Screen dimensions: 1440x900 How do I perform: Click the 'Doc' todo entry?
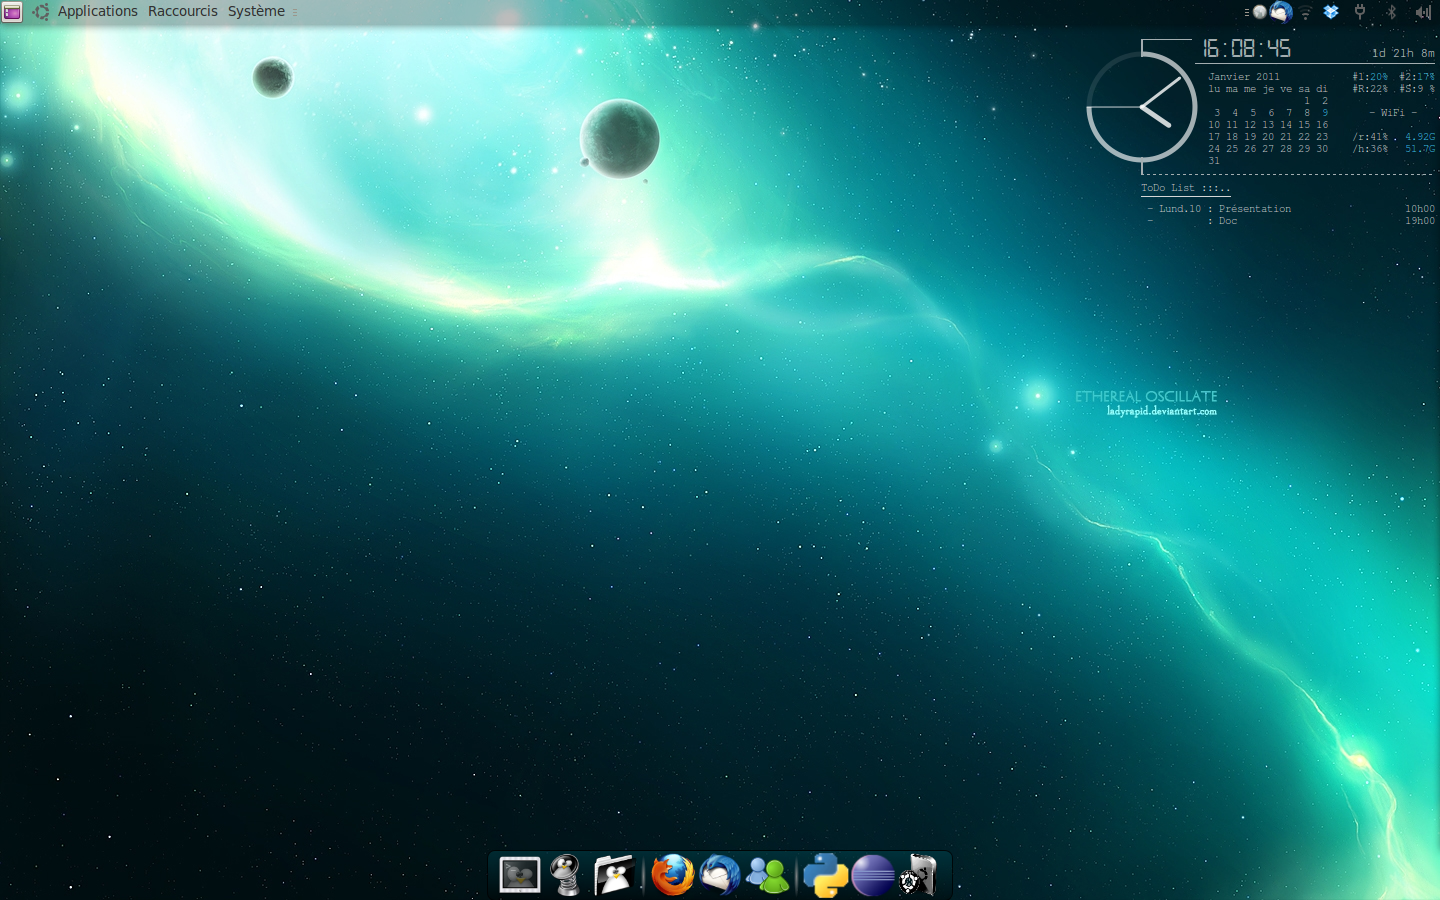(x=1228, y=221)
